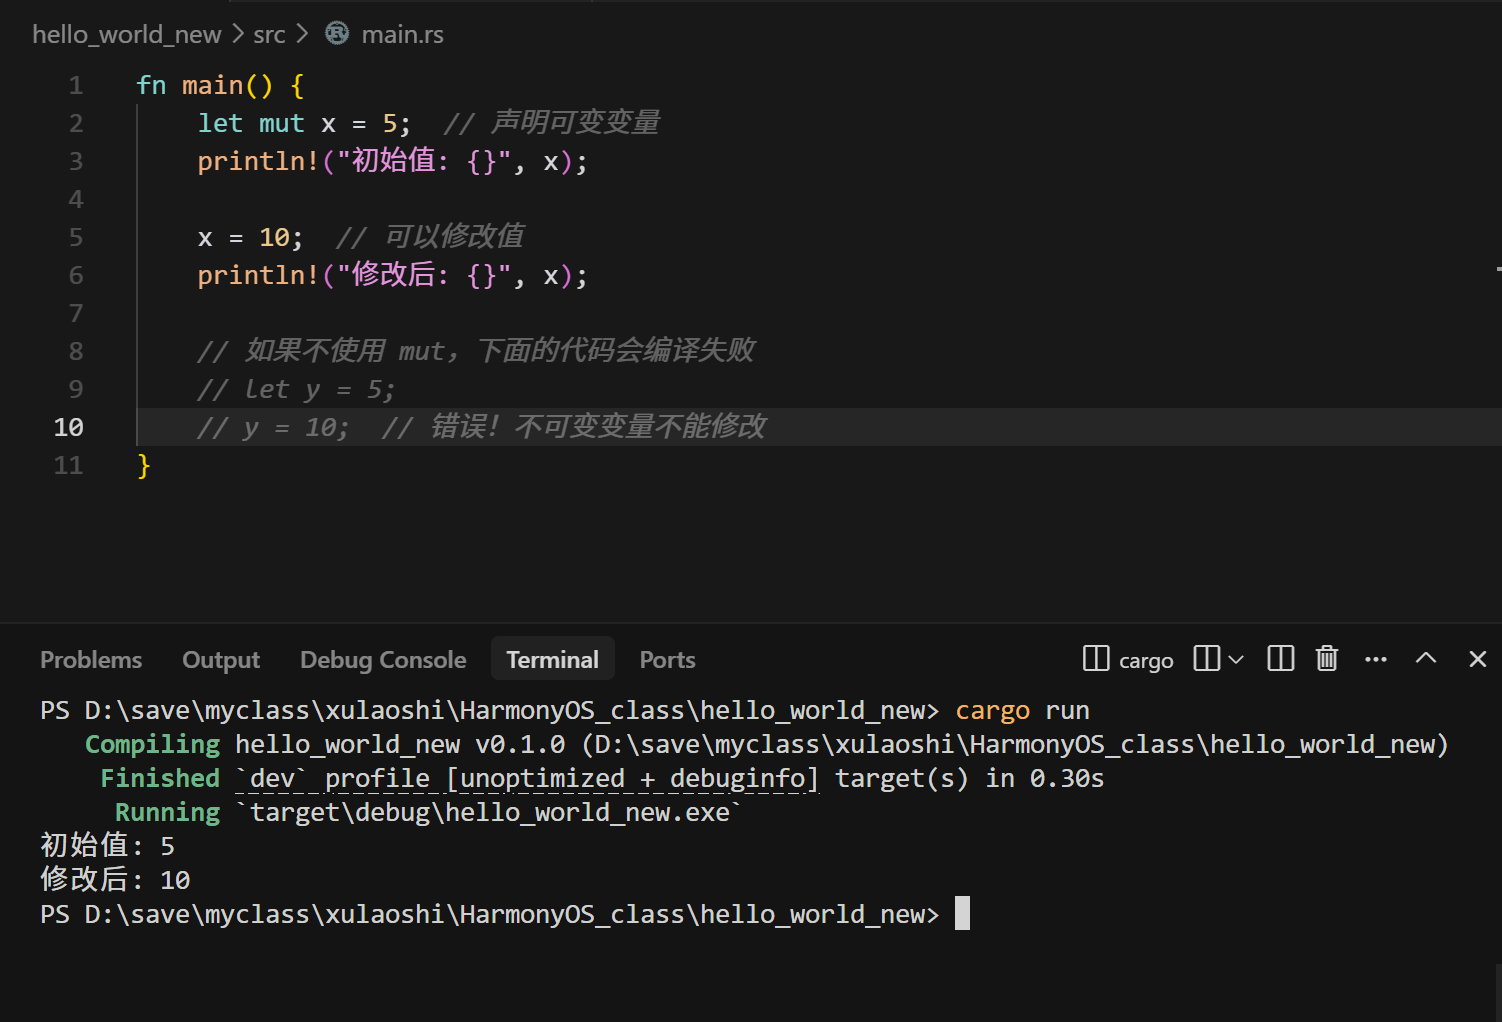The height and width of the screenshot is (1022, 1502).
Task: Click the comment '// 声明可变变量'
Action: click(x=551, y=123)
